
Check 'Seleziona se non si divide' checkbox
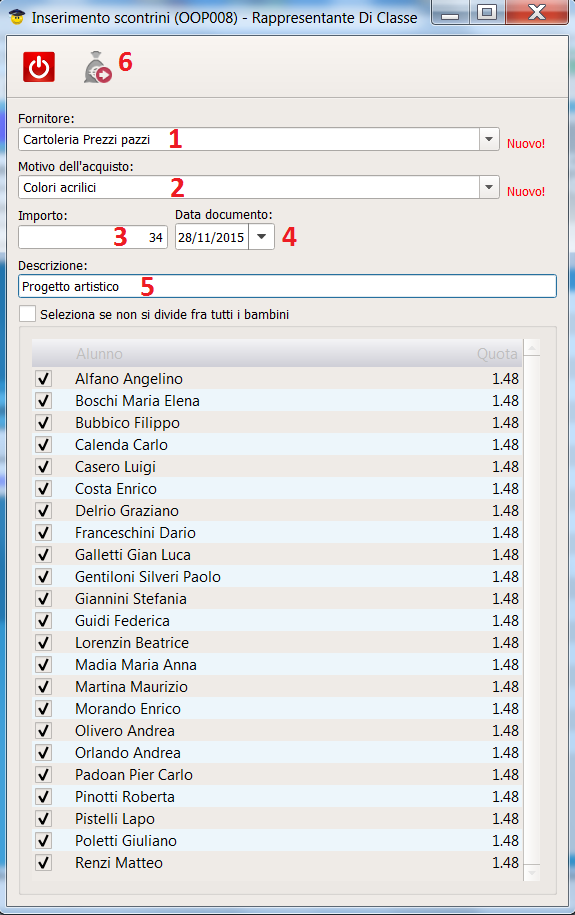27,314
